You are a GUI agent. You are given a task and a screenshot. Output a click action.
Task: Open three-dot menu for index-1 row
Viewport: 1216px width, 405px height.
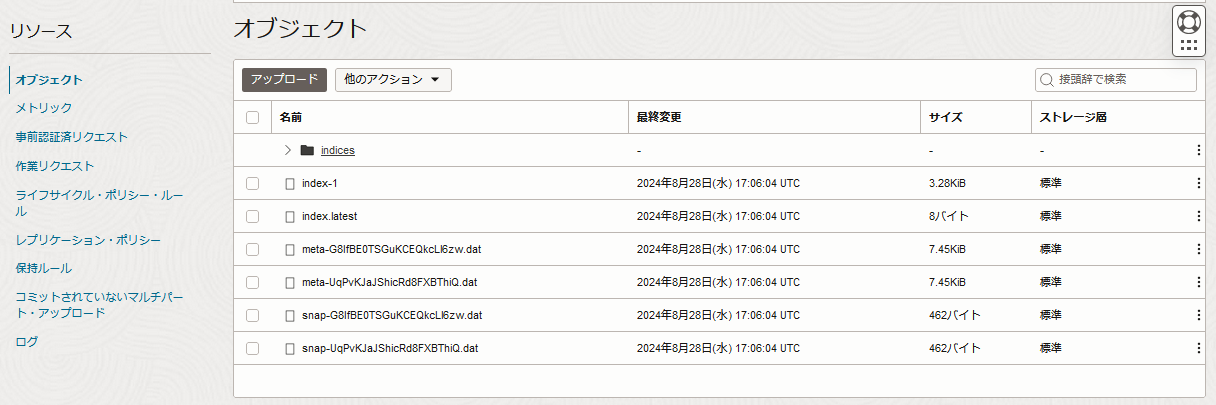point(1198,183)
